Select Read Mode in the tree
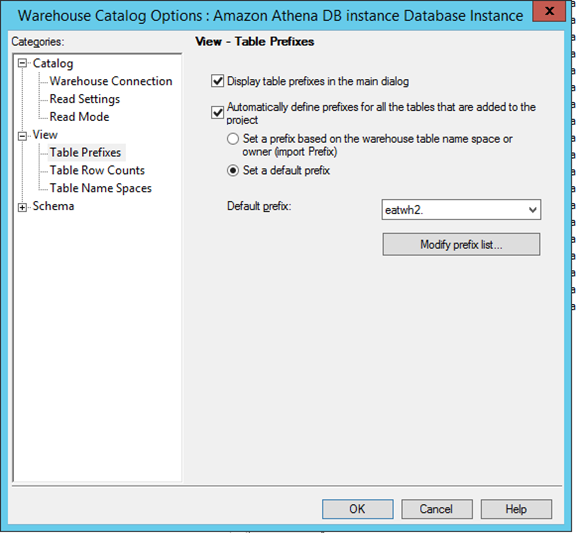The width and height of the screenshot is (576, 533). point(79,116)
